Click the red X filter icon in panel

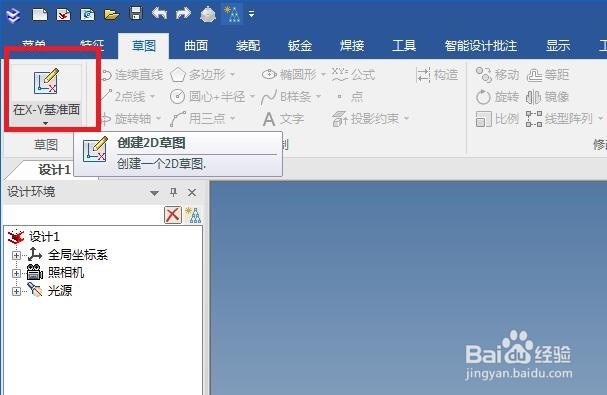(x=173, y=215)
